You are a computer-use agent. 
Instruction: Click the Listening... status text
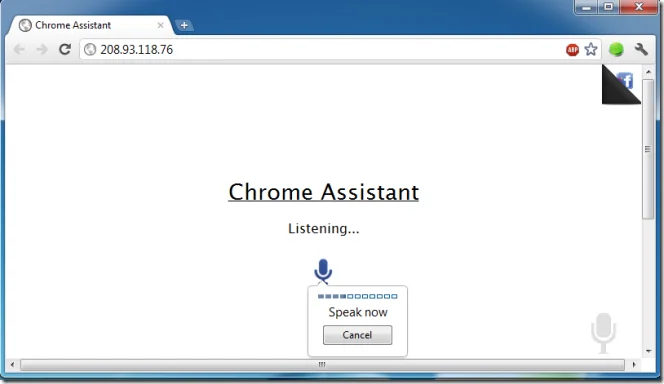point(324,229)
